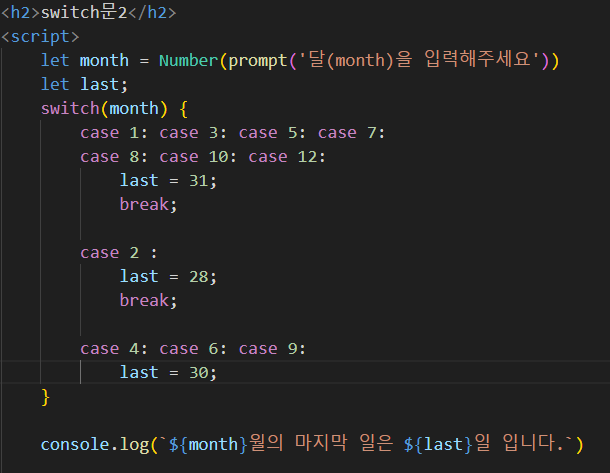The width and height of the screenshot is (610, 473).
Task: Click 'month' inside switch parentheses
Action: click(x=134, y=109)
